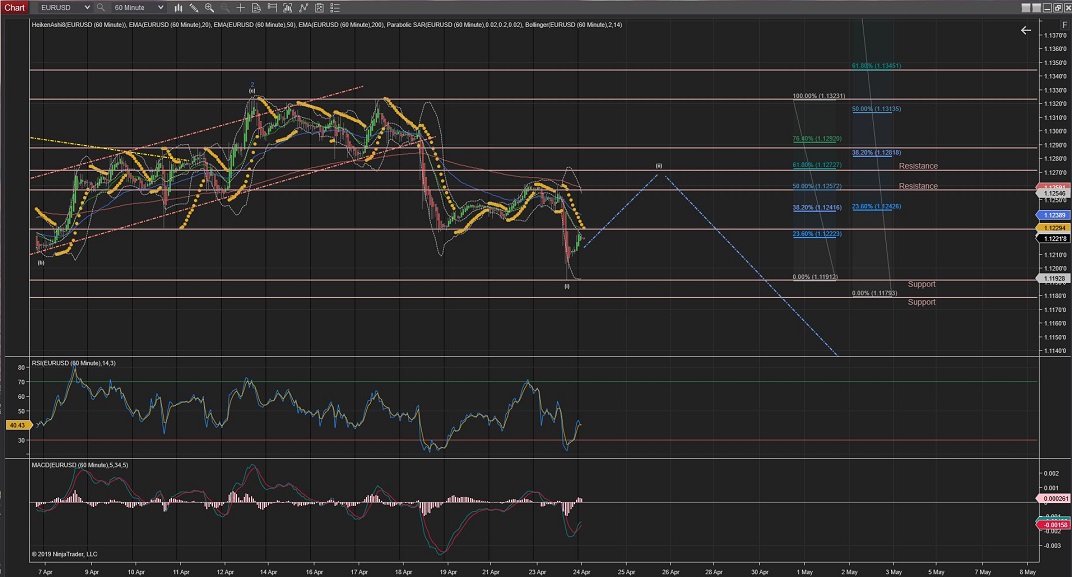
Task: Click the zoom in magnifier icon
Action: [x=209, y=8]
